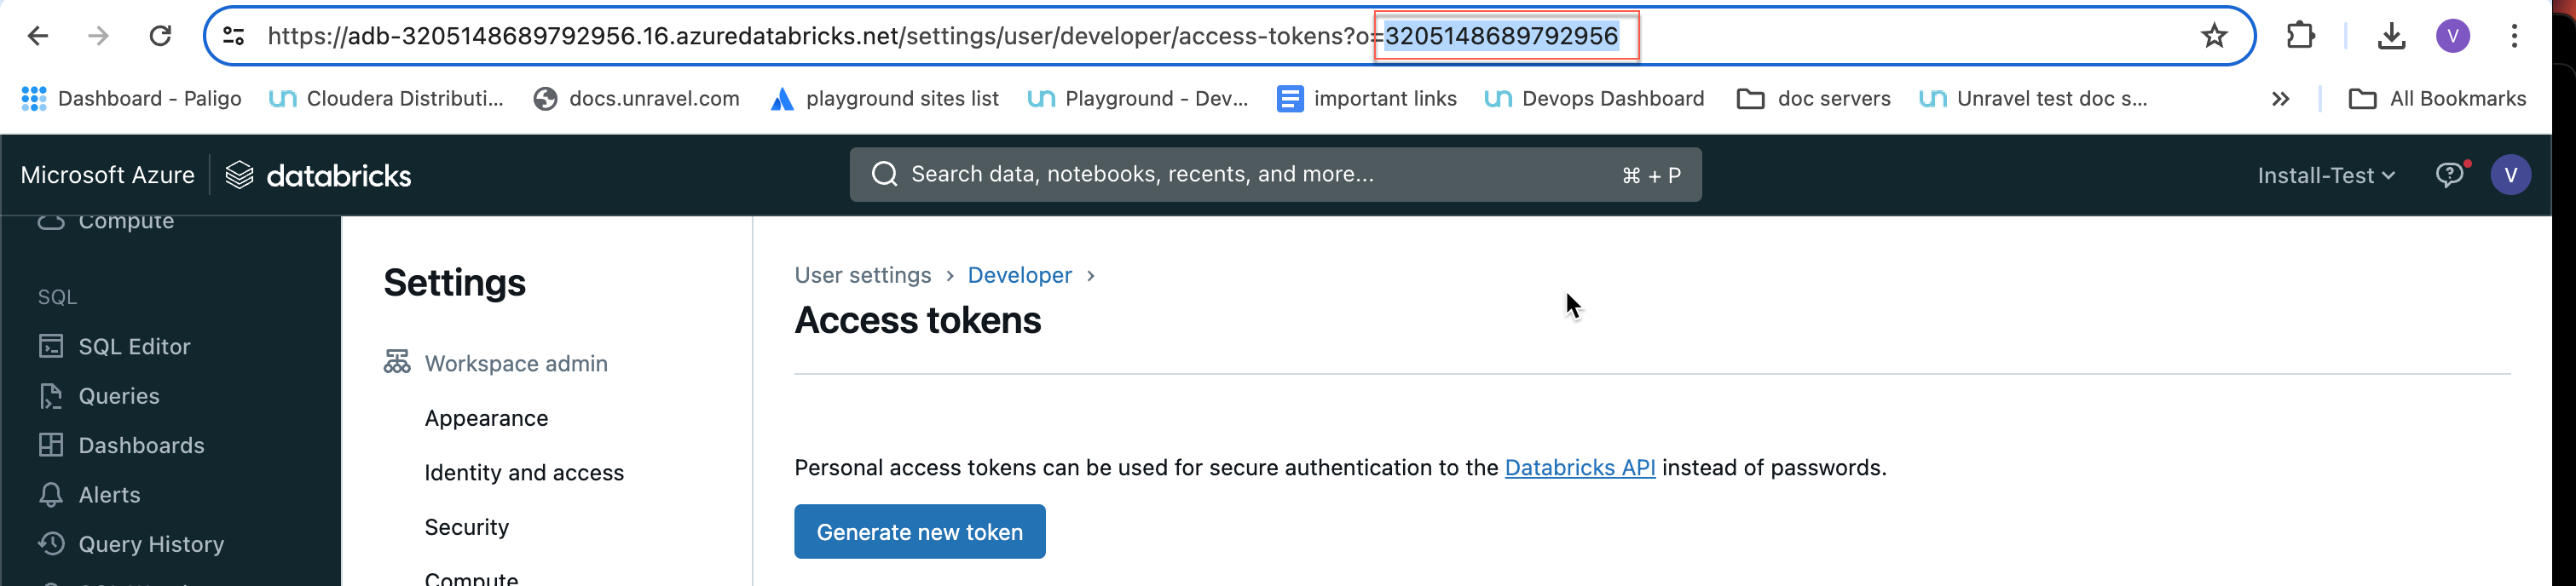Viewport: 2576px width, 586px height.
Task: Open SQL Editor in sidebar
Action: click(133, 346)
